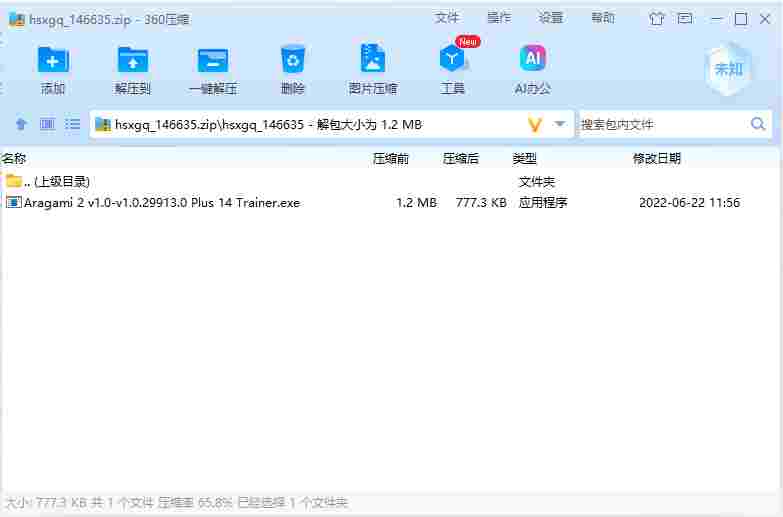Open the AI办公 office icon

pyautogui.click(x=532, y=58)
